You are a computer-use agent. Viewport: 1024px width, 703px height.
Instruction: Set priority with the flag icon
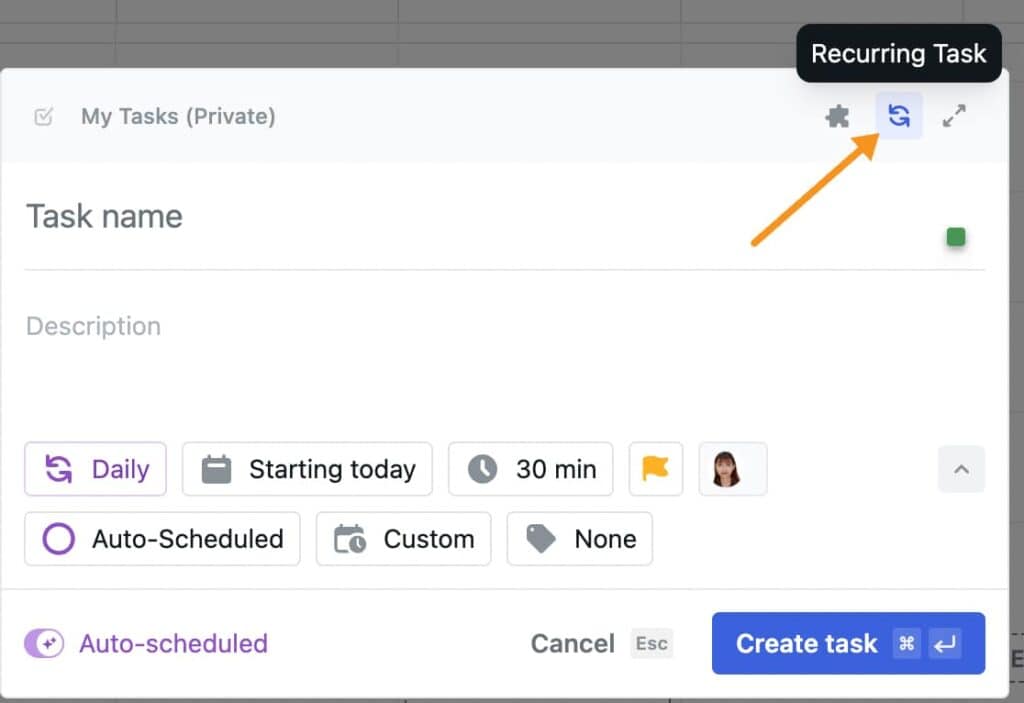tap(655, 469)
